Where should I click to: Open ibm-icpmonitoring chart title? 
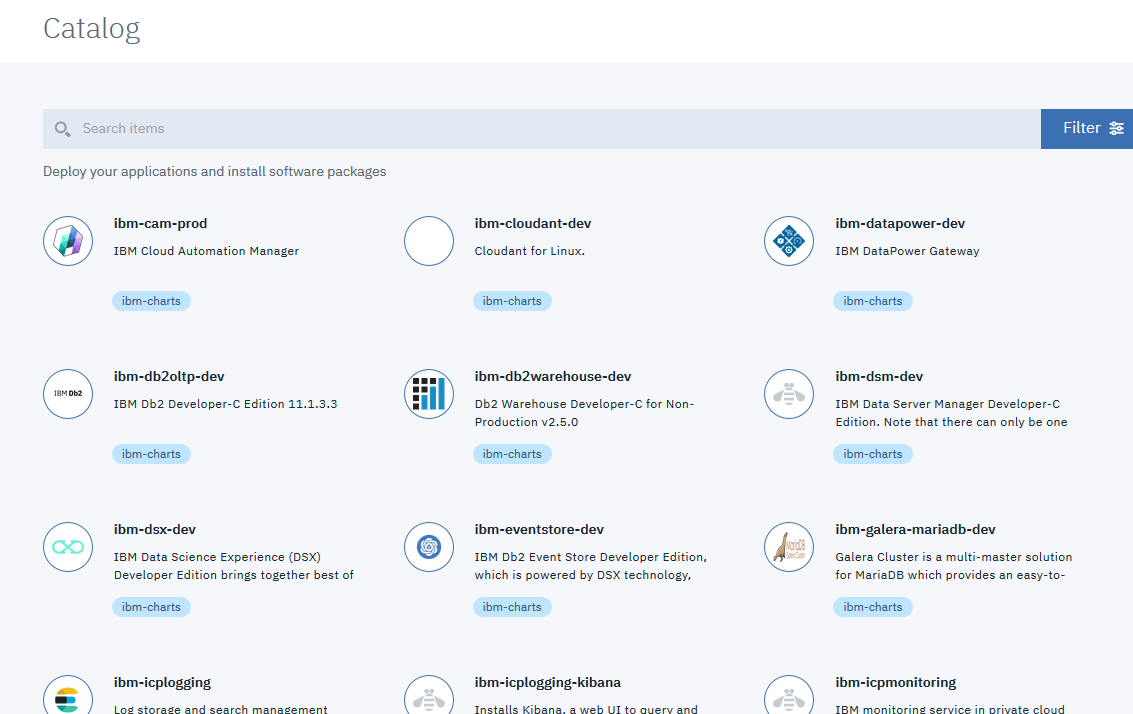895,683
